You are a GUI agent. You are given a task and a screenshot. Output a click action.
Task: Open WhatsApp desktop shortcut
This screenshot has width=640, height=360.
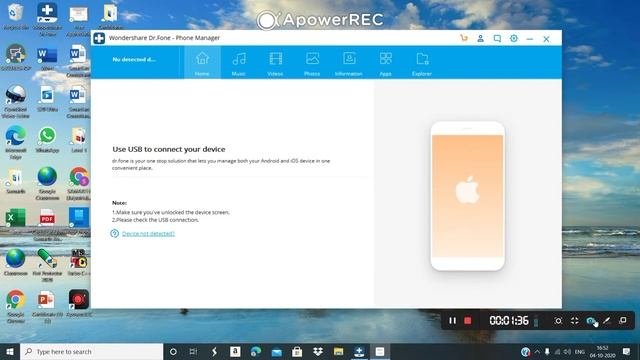click(x=47, y=140)
